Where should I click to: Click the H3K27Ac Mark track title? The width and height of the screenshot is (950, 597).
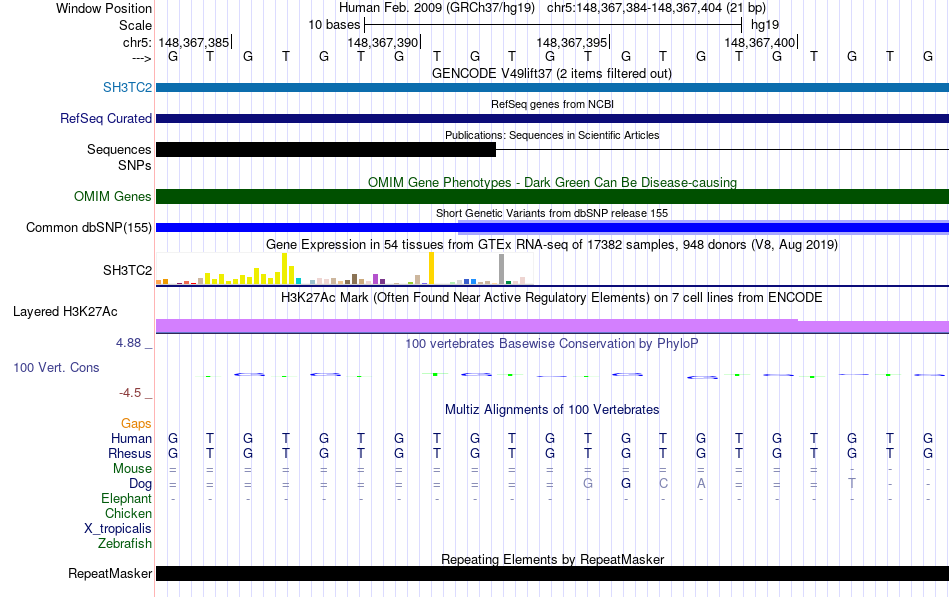pyautogui.click(x=552, y=298)
